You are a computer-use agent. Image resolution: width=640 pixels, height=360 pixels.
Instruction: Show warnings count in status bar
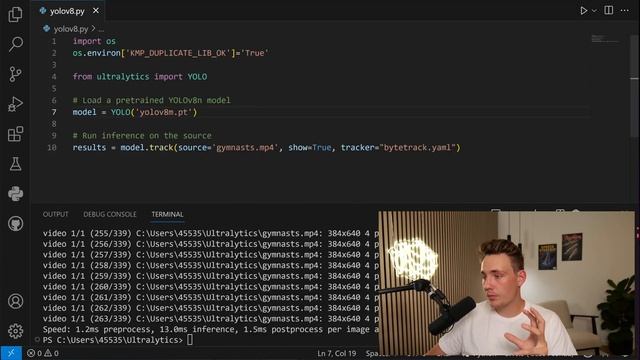pos(52,353)
